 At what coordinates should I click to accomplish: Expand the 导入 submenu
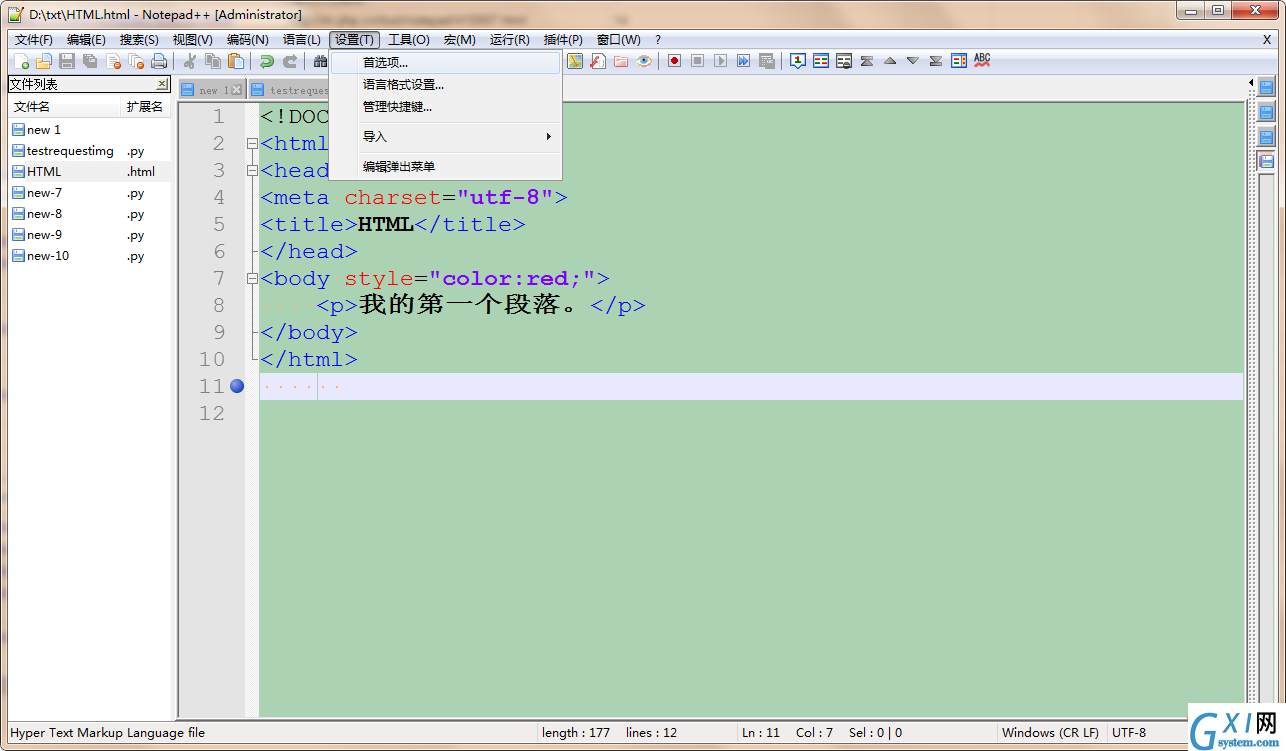click(x=446, y=137)
